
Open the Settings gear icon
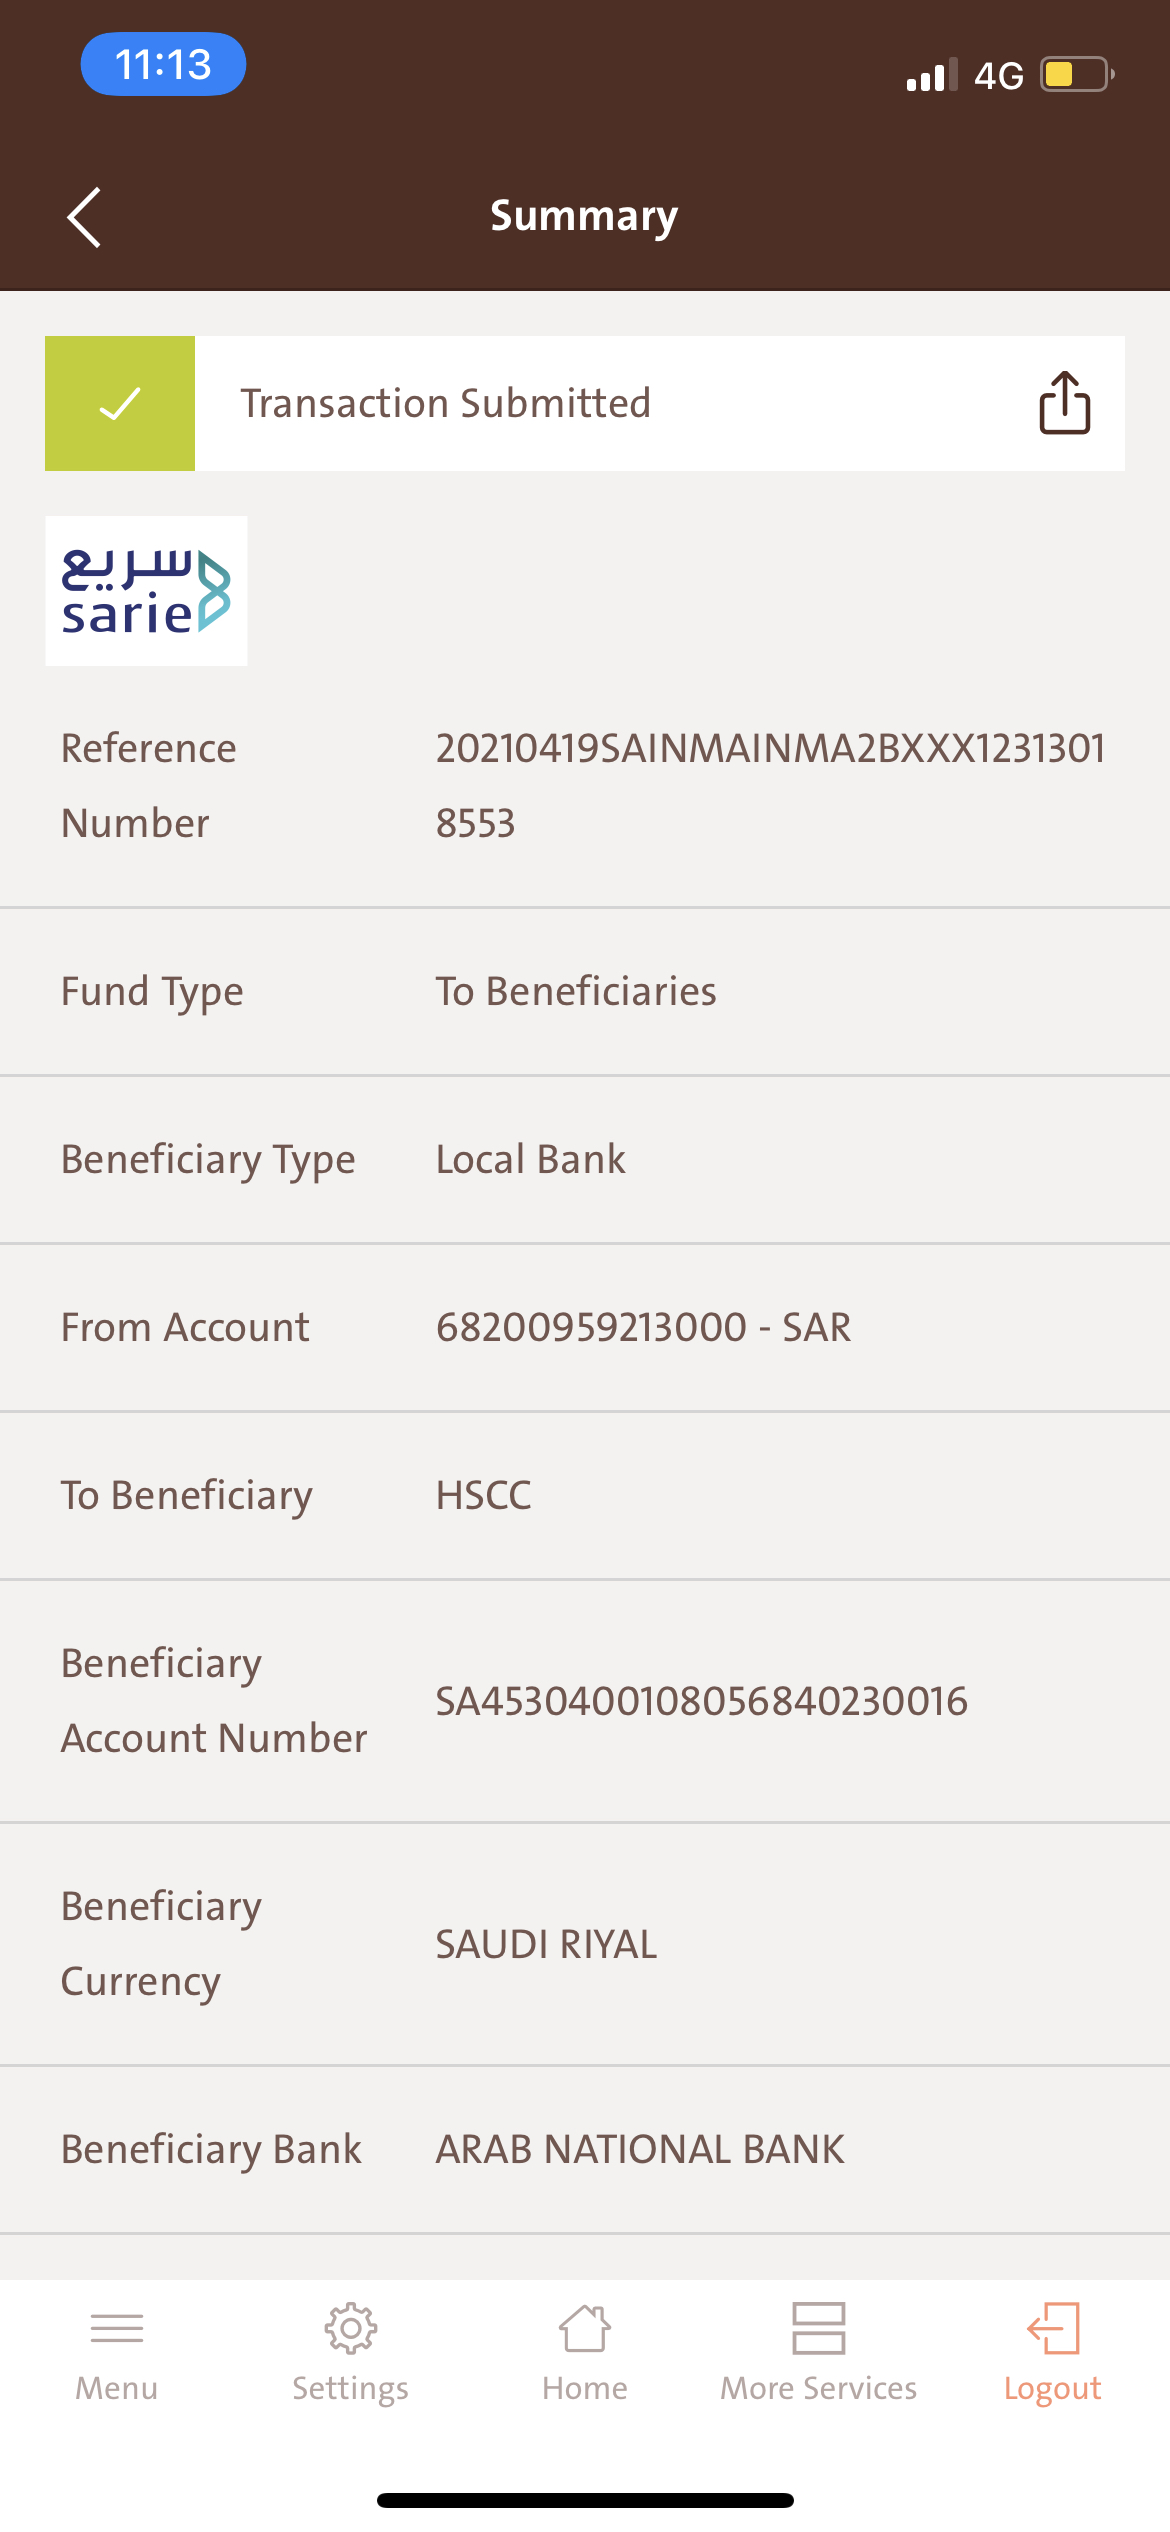point(351,2328)
